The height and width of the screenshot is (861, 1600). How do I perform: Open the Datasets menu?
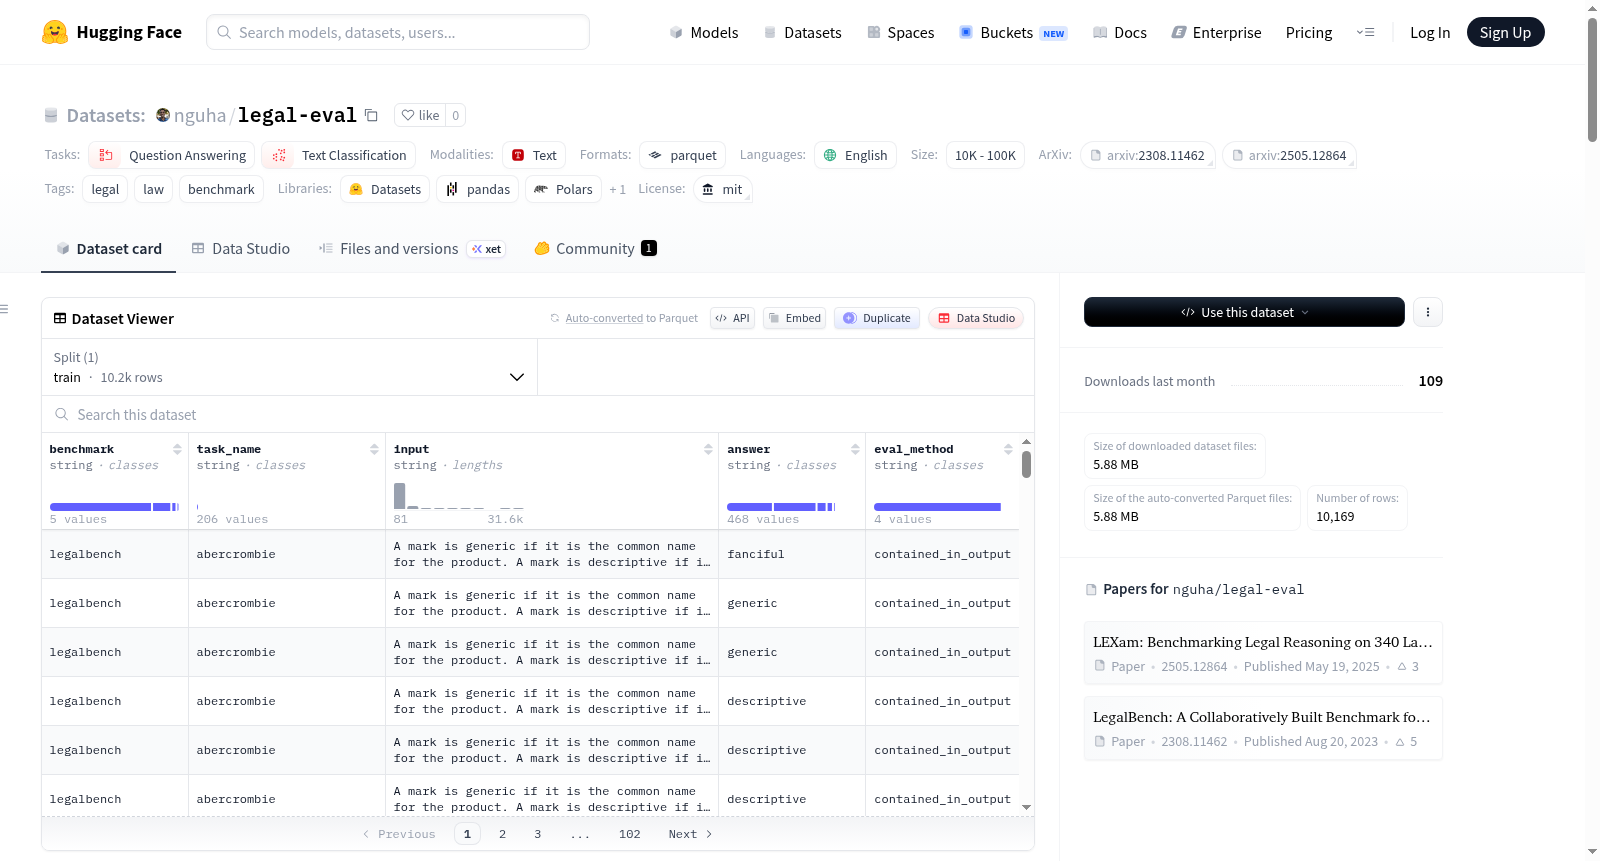(803, 32)
